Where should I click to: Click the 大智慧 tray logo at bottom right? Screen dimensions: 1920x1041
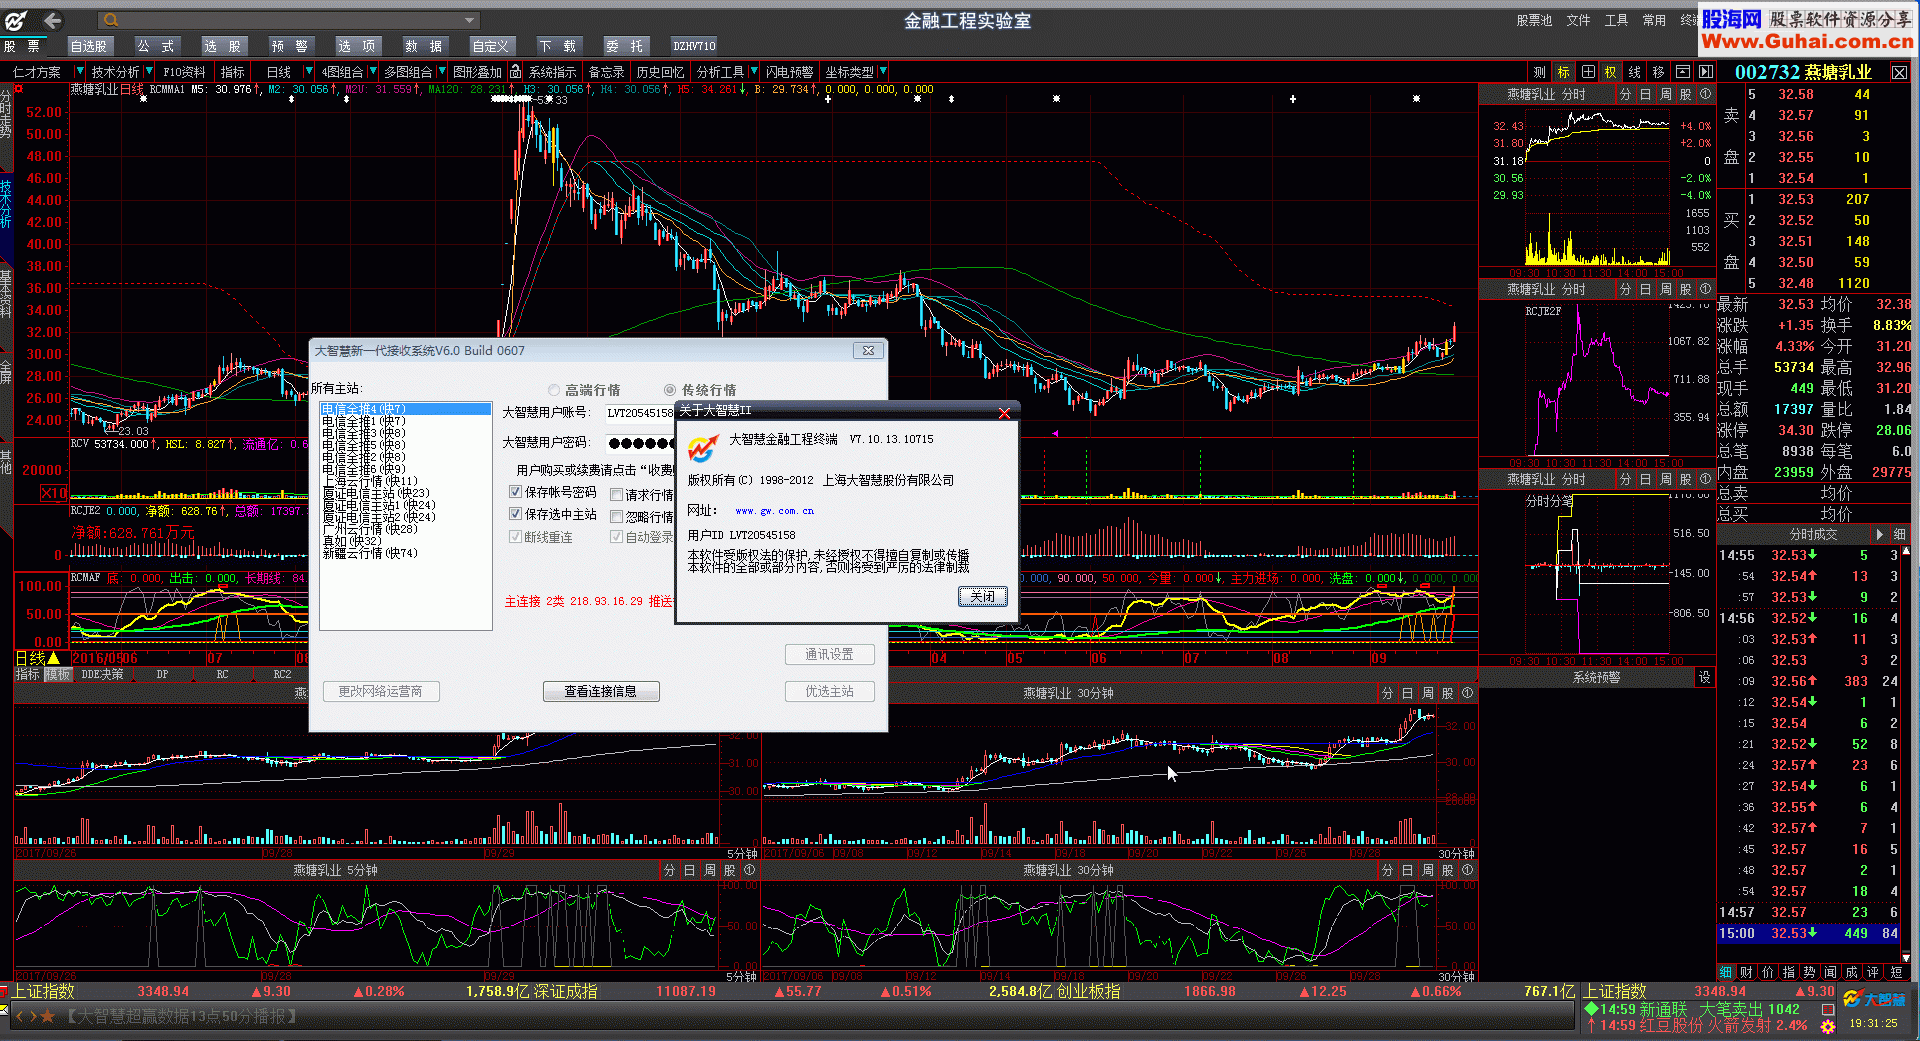point(1874,999)
